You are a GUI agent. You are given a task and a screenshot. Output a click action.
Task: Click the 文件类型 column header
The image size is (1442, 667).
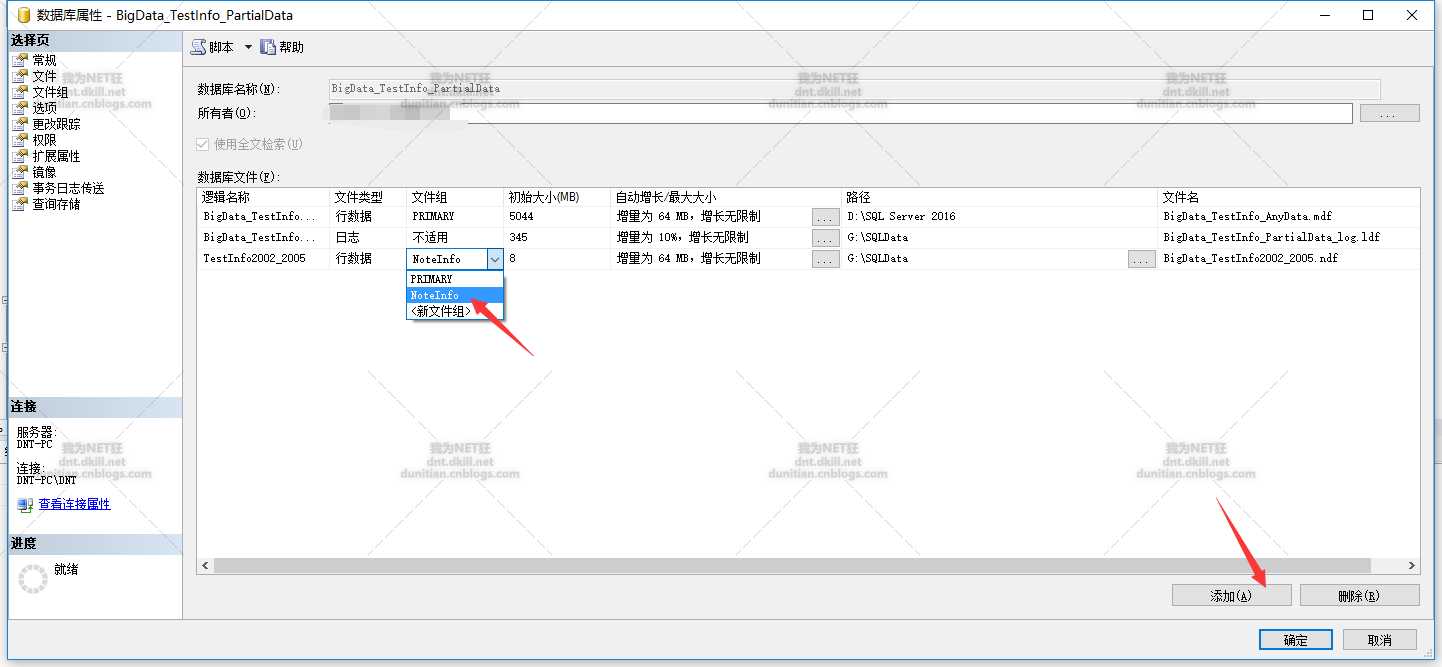[368, 197]
